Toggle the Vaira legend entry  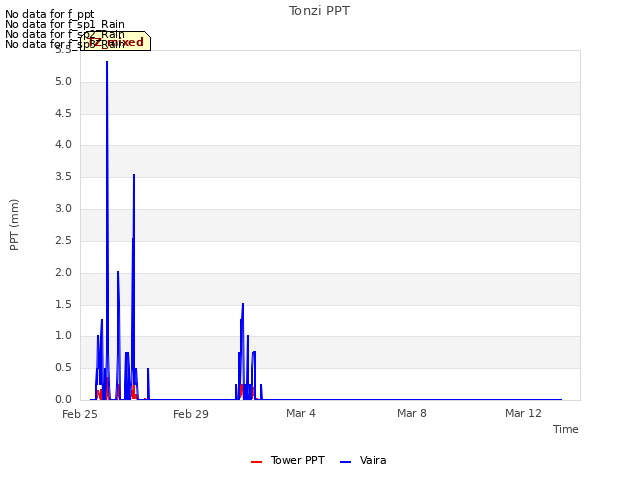click(x=363, y=460)
